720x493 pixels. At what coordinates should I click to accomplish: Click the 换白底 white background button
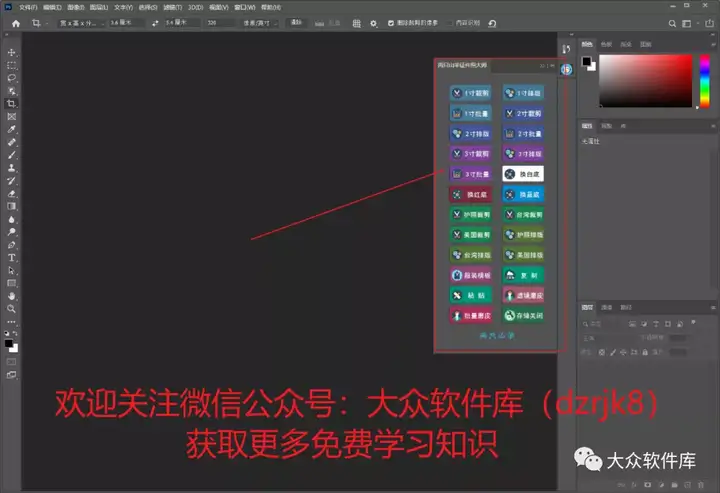click(x=523, y=174)
